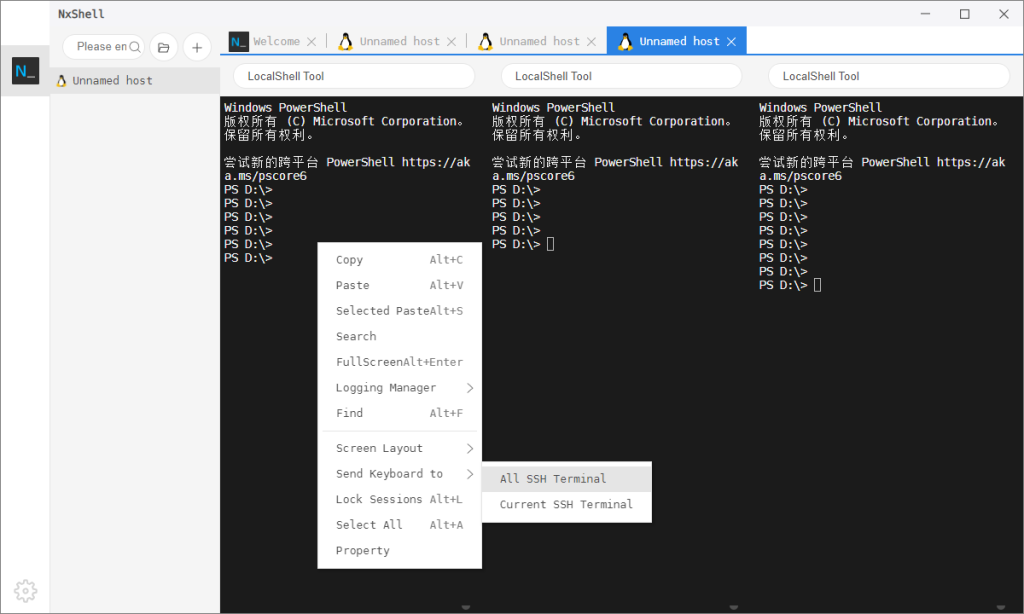Open the folder icon beside the search field
1024x614 pixels.
[163, 46]
